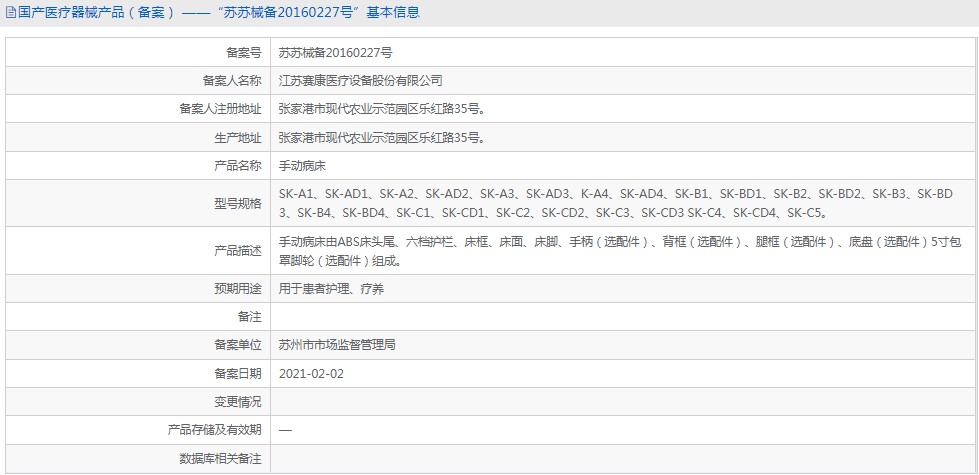Click the 变更情况 label

(237, 401)
